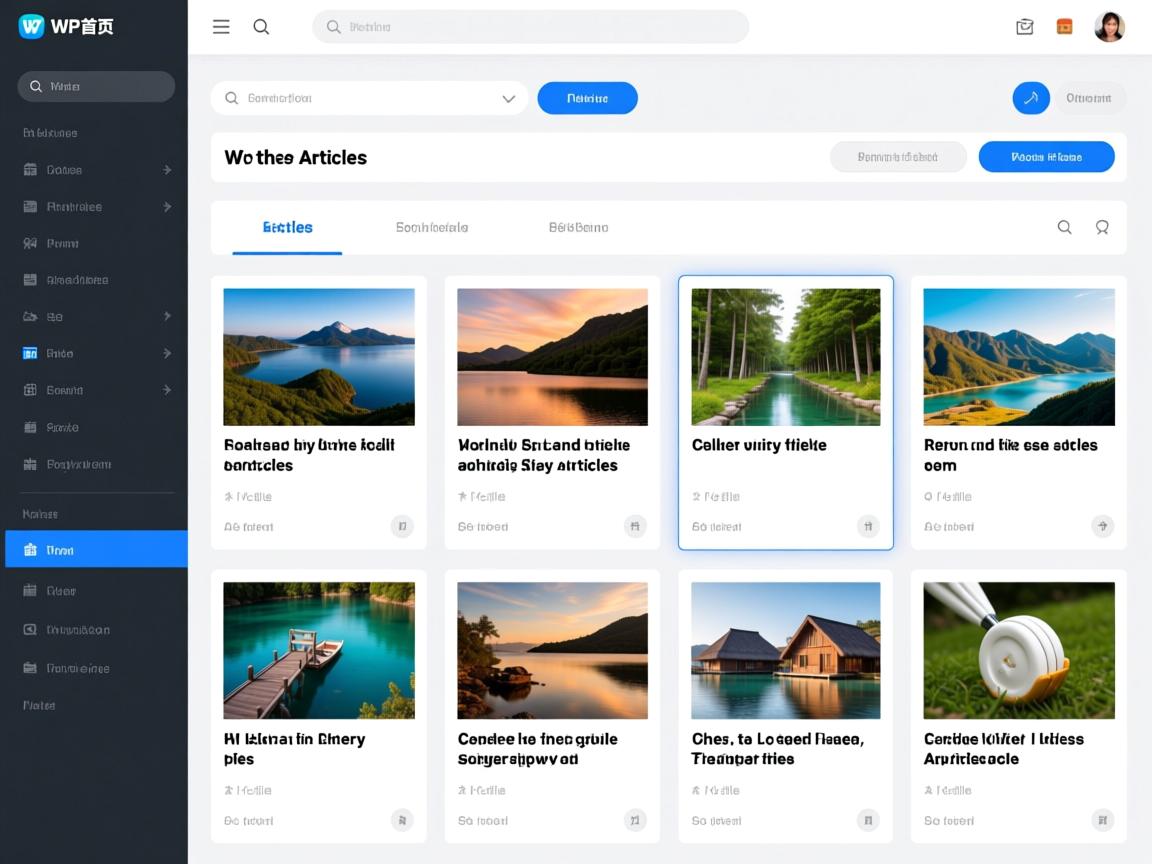1152x864 pixels.
Task: Open the user avatar profile picture
Action: point(1109,27)
